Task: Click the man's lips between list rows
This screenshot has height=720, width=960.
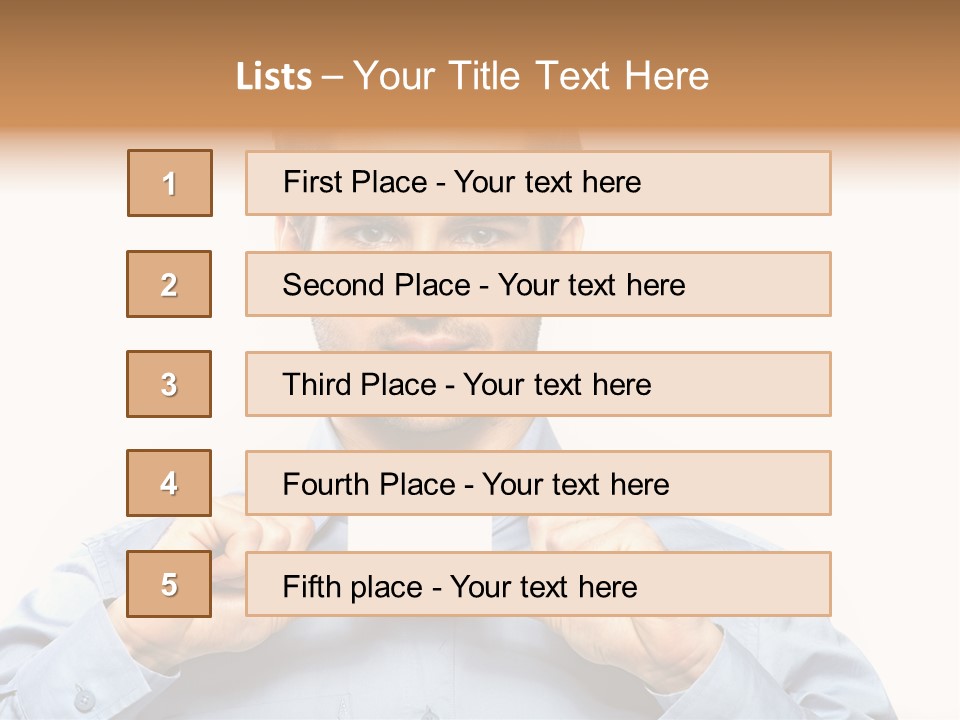Action: (x=432, y=336)
